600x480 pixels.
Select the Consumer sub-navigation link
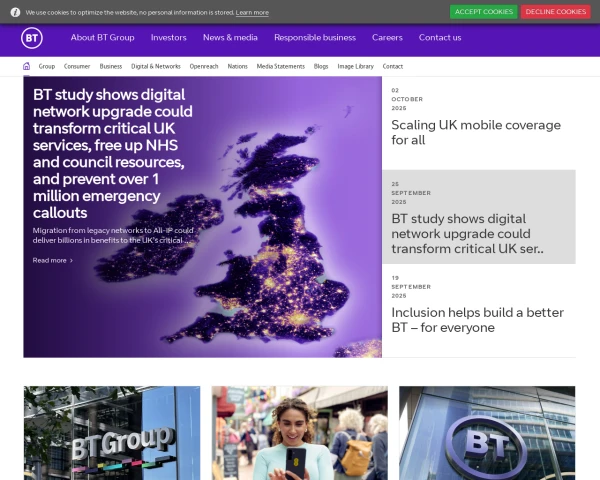[77, 66]
